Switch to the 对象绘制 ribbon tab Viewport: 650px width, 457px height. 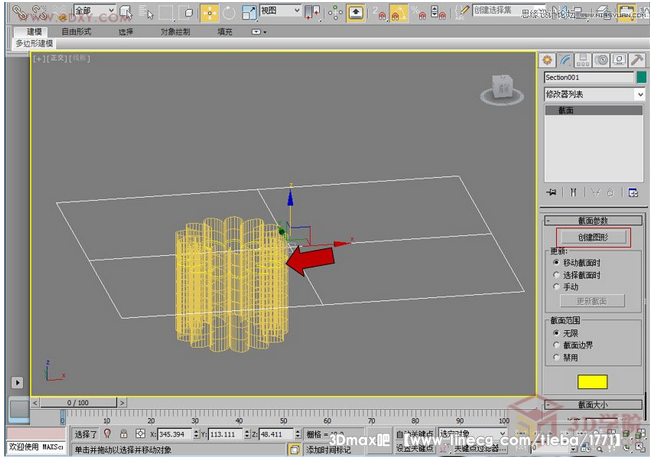[175, 32]
